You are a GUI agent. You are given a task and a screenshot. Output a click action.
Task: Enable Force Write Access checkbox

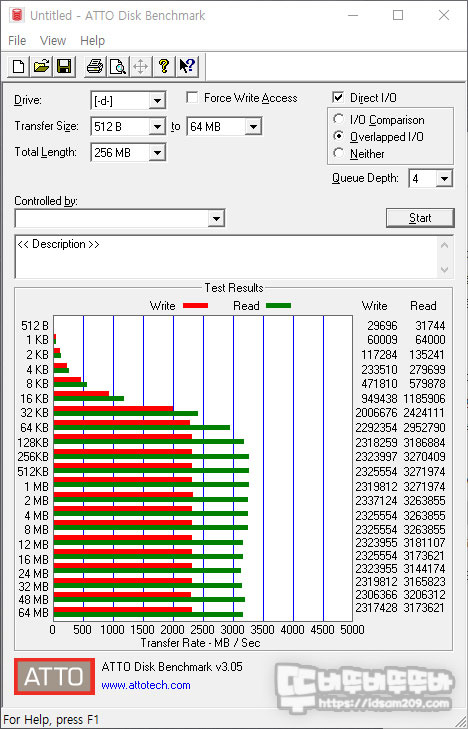pos(191,98)
